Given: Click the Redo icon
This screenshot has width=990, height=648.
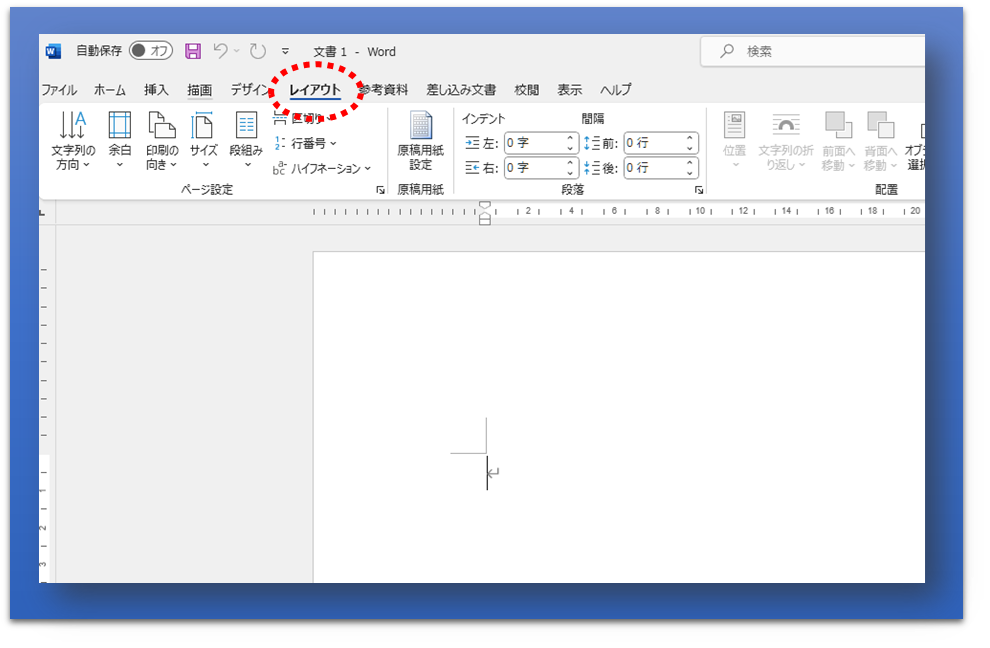Looking at the screenshot, I should click(258, 51).
